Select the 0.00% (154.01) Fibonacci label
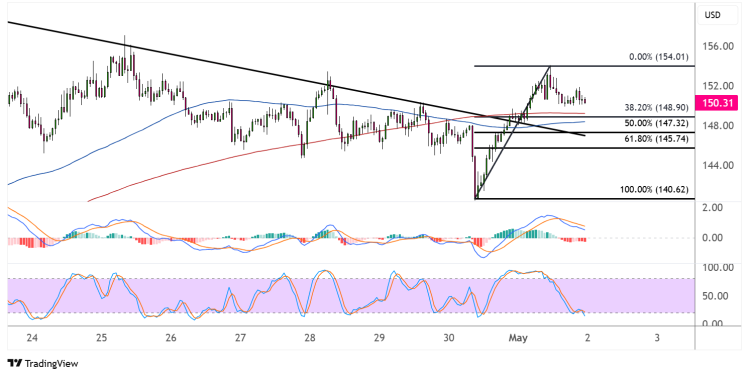Viewport: 749px width, 375px height. click(659, 57)
